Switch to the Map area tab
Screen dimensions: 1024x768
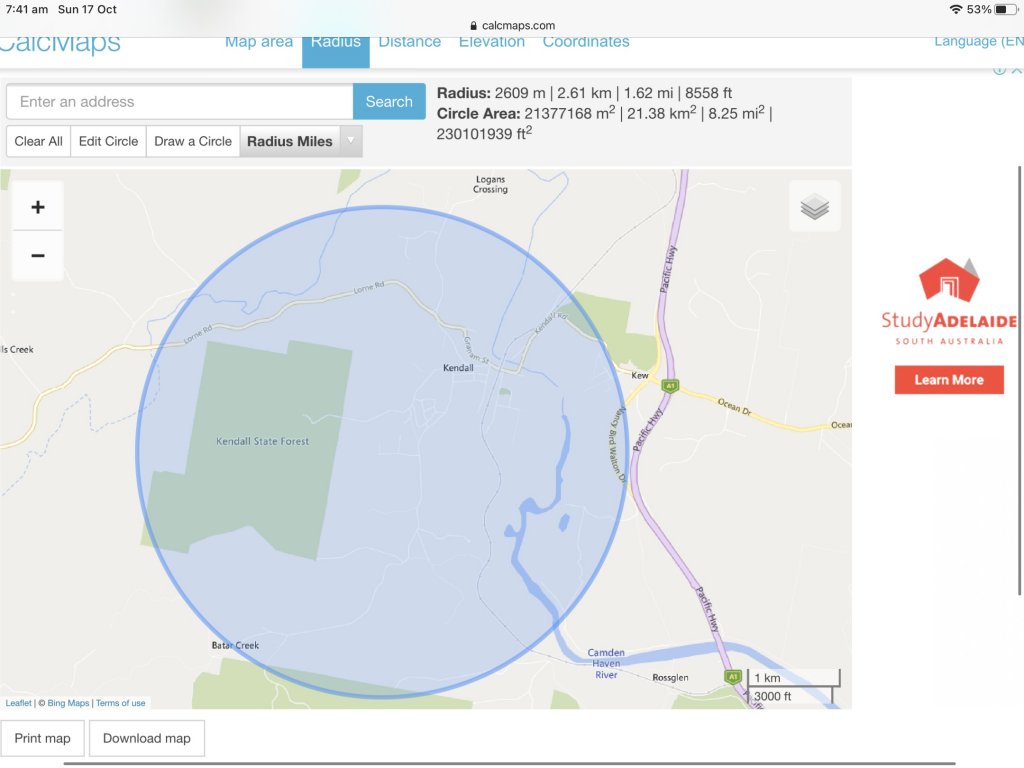coord(259,42)
